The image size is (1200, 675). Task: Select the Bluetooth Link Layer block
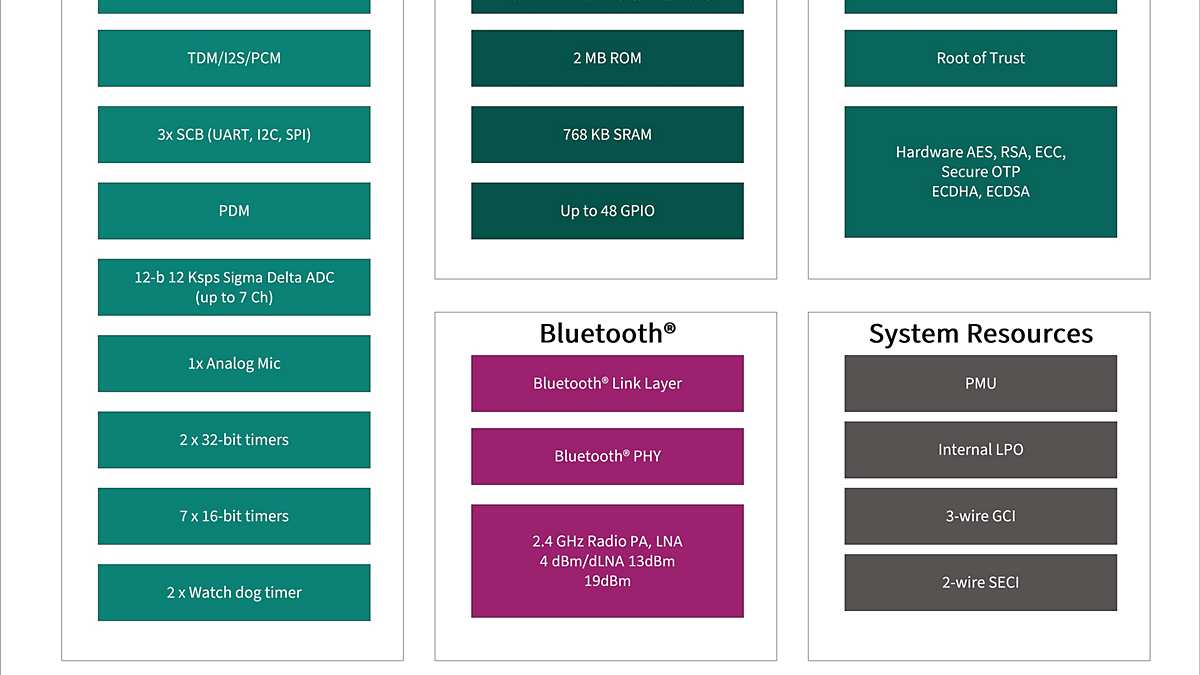[x=607, y=383]
